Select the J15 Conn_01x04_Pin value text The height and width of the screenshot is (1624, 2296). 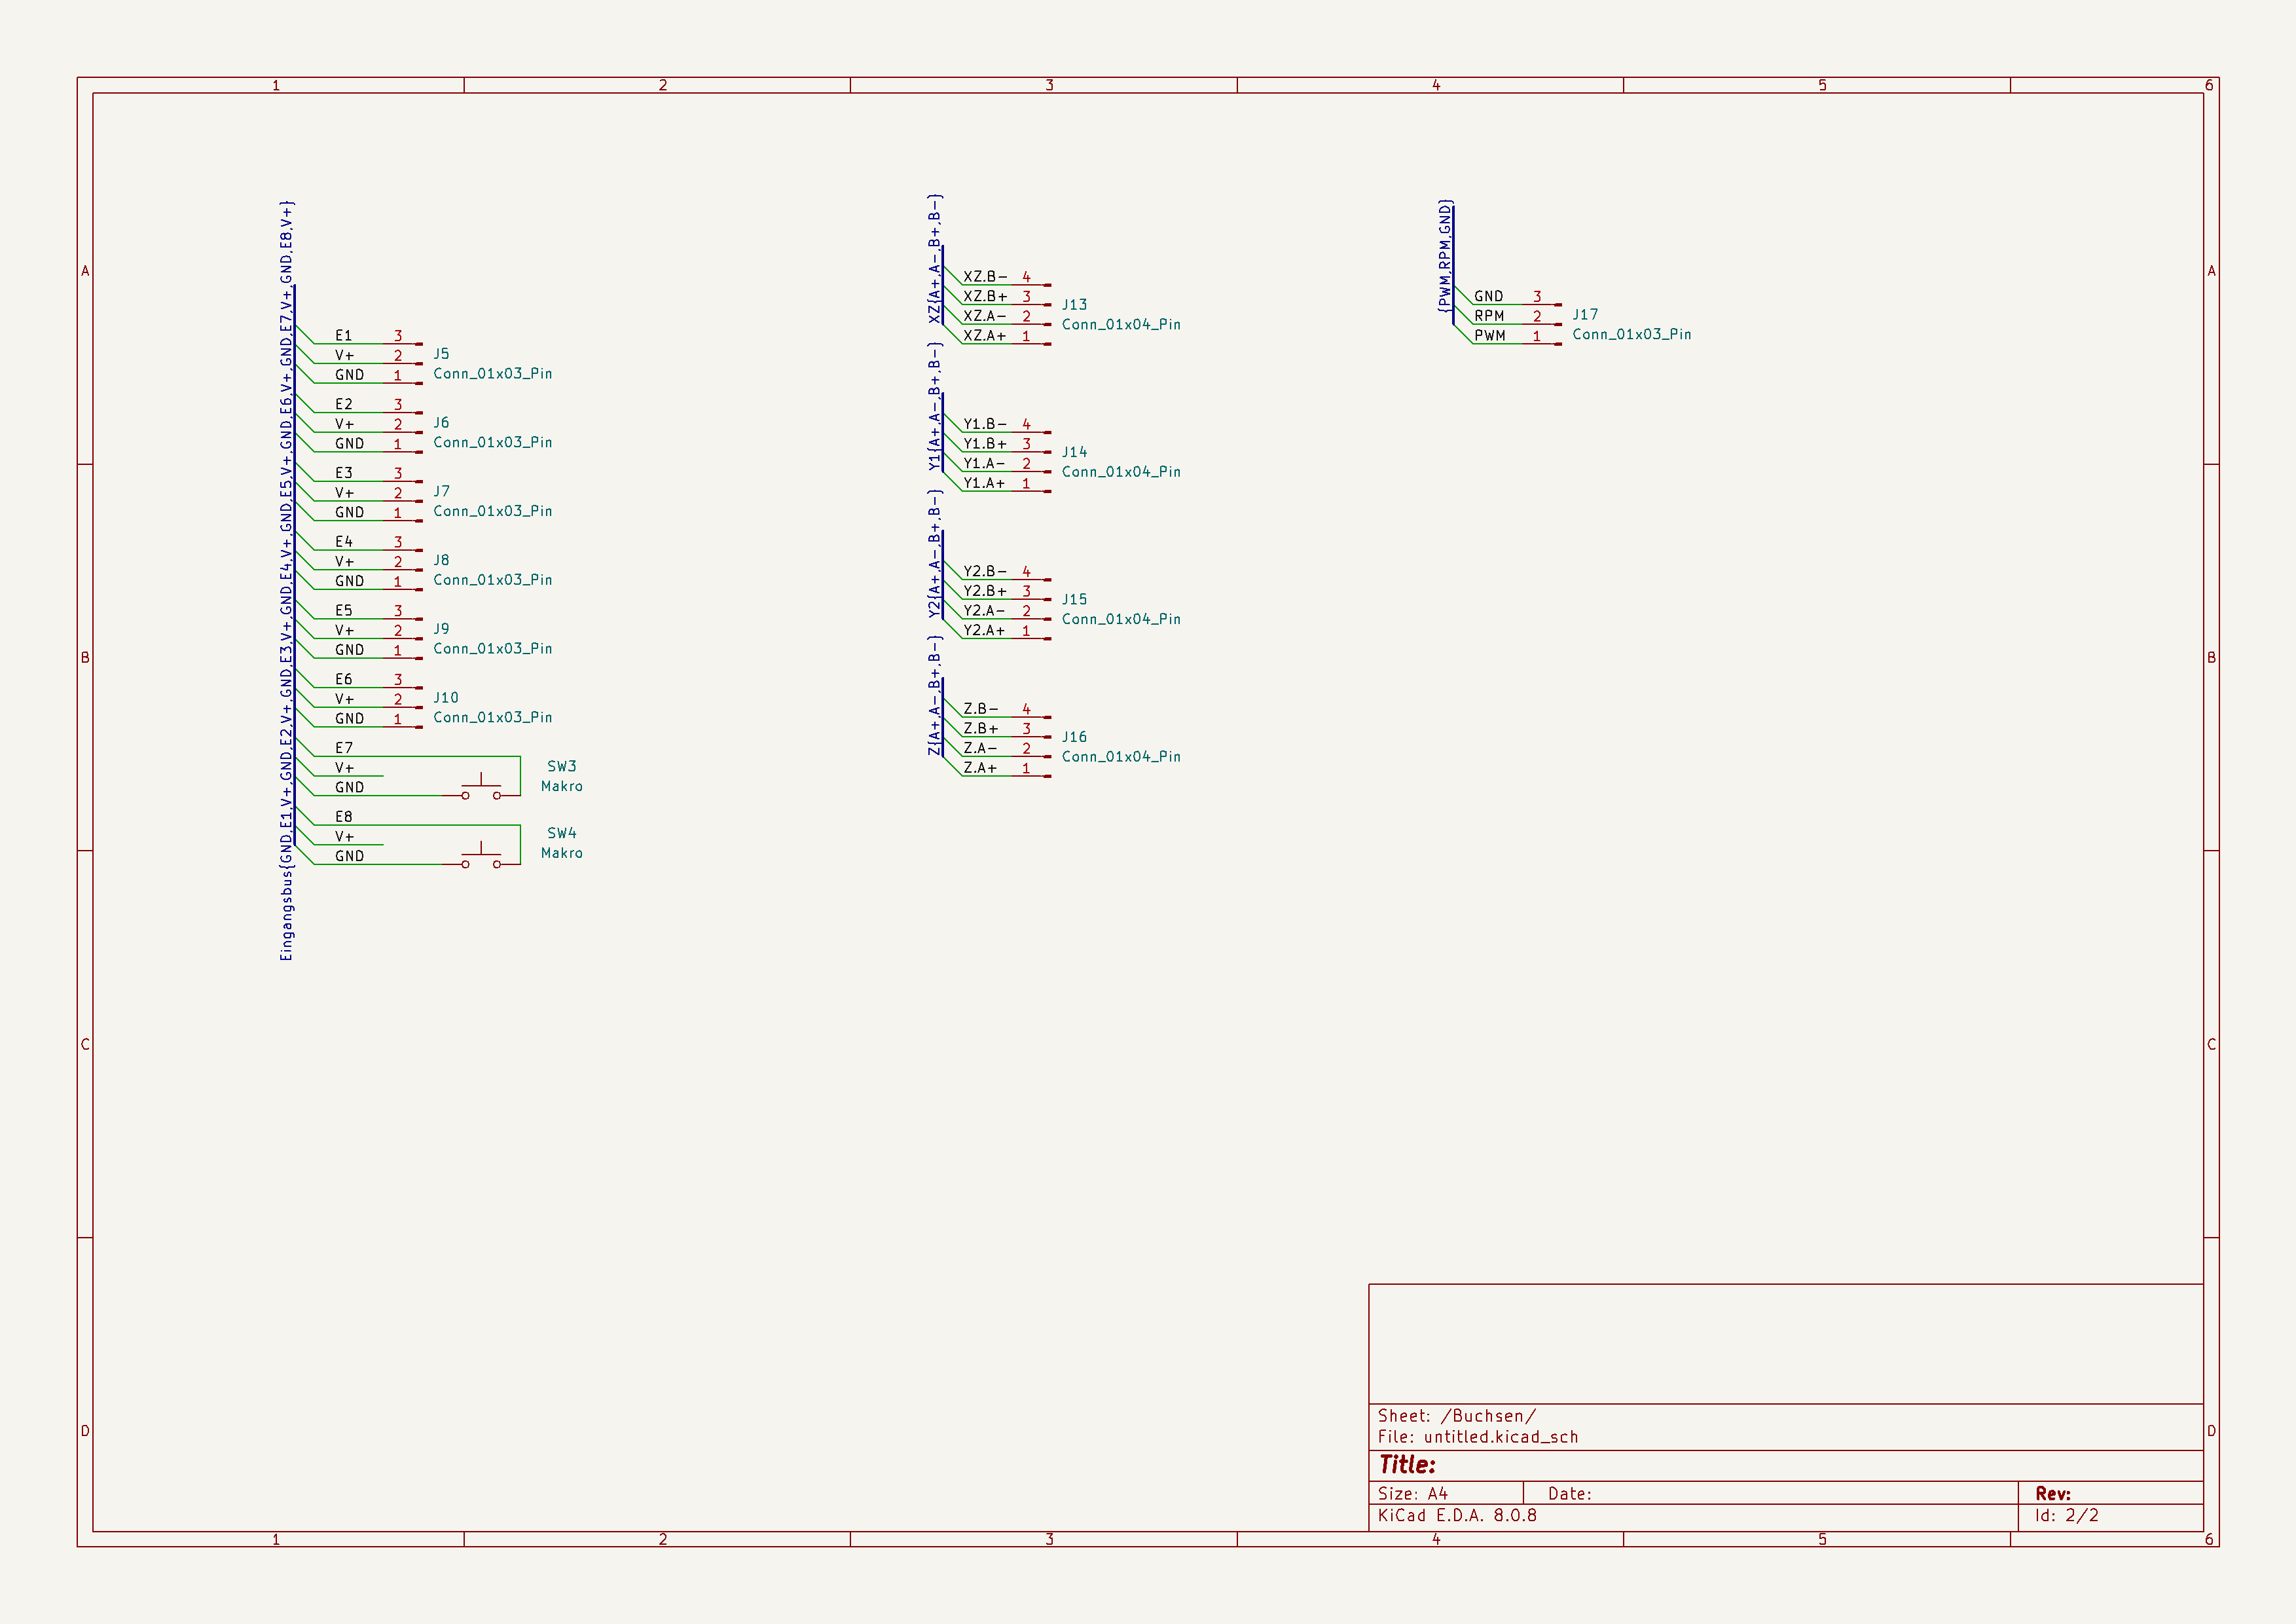(1120, 620)
